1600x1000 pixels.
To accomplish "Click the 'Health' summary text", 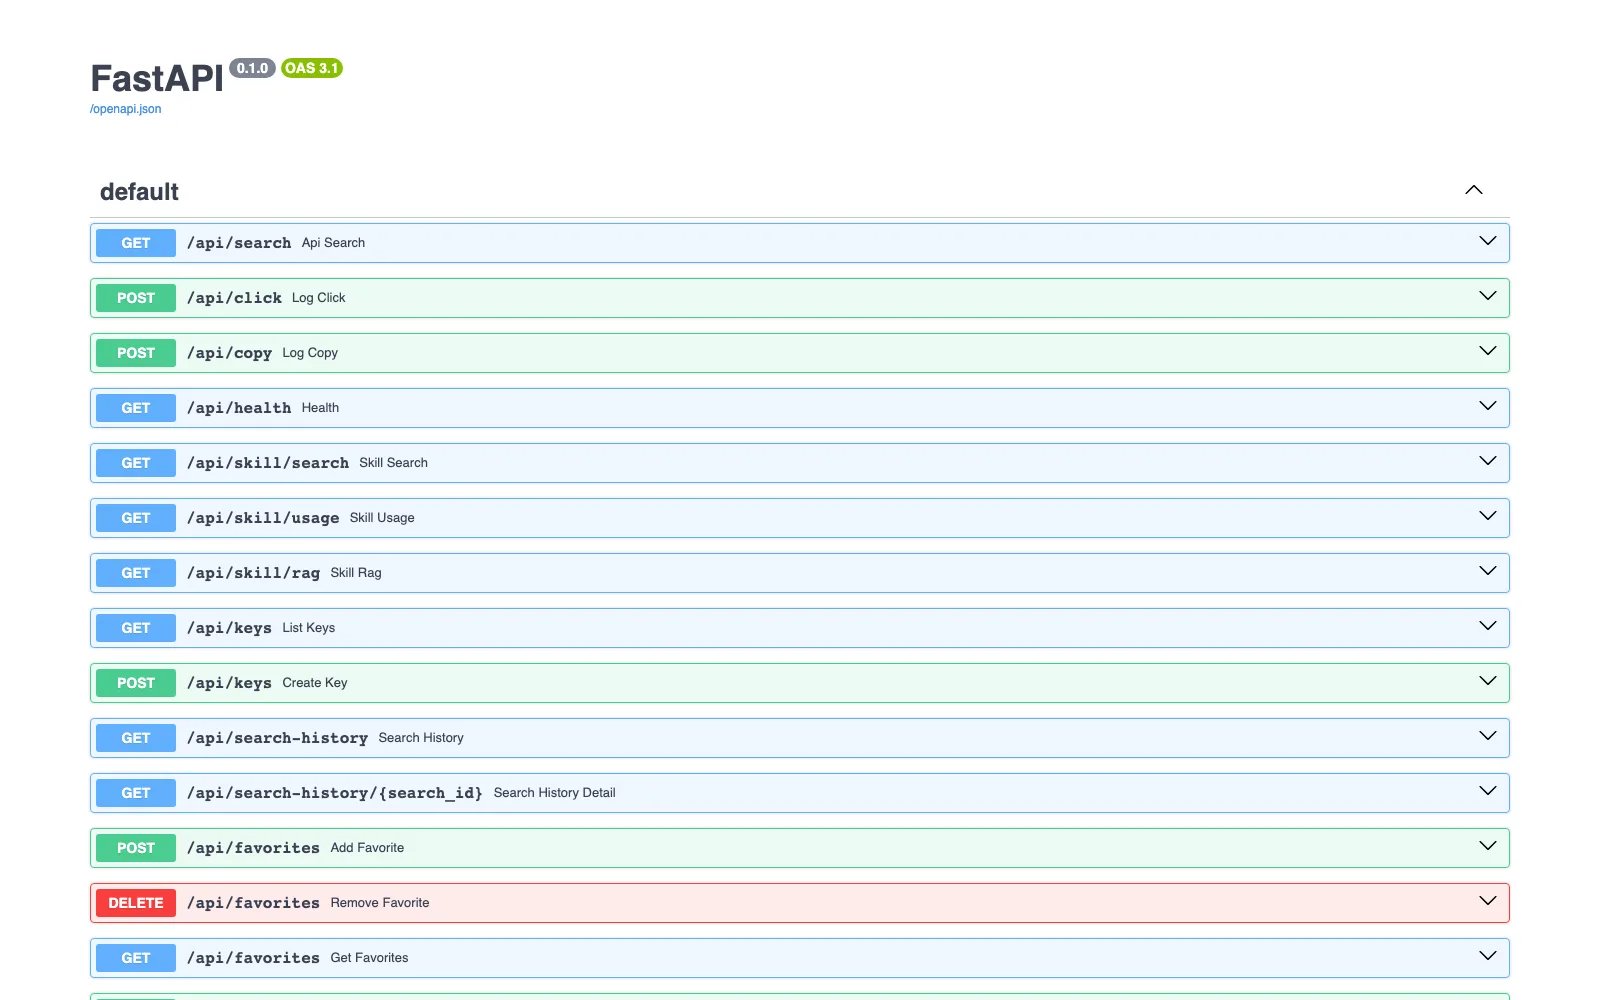I will pos(320,408).
